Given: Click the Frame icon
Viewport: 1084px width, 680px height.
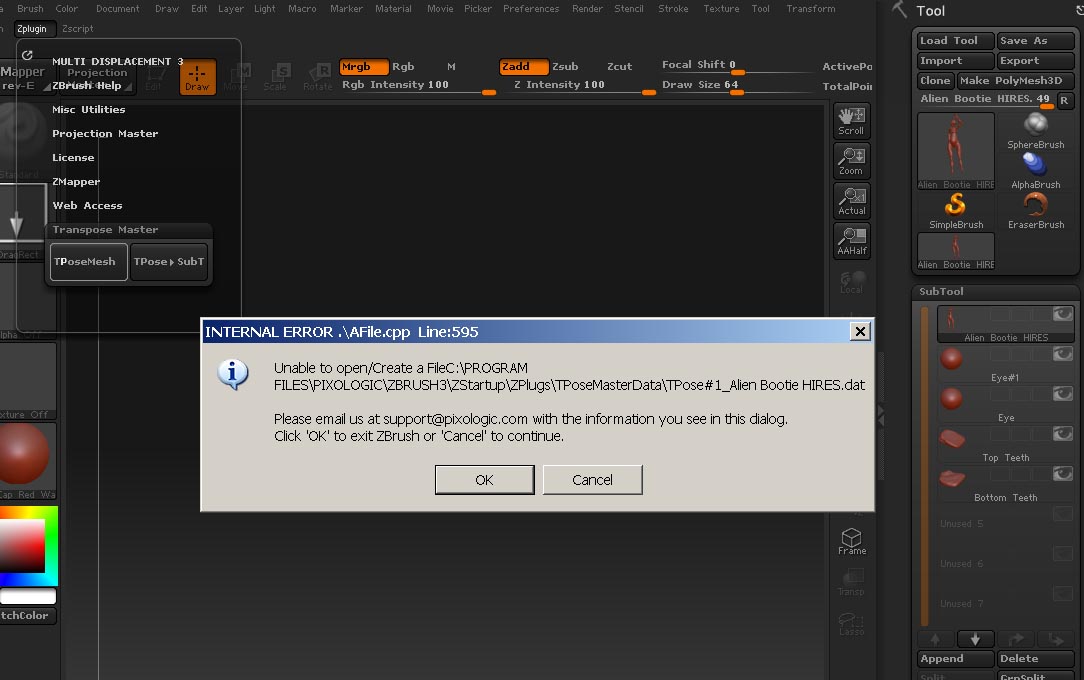Looking at the screenshot, I should coord(852,541).
